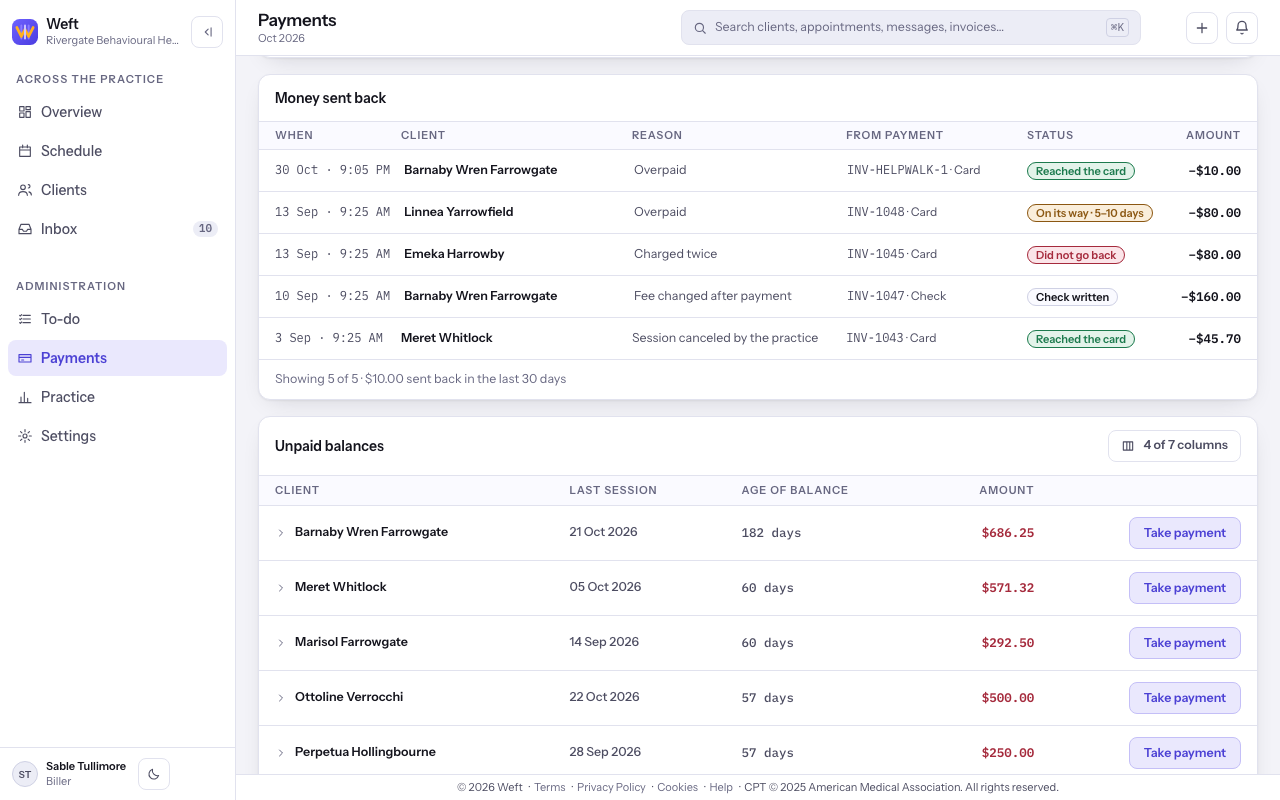Open Overview in sidebar
Image resolution: width=1280 pixels, height=800 pixels.
pos(117,112)
